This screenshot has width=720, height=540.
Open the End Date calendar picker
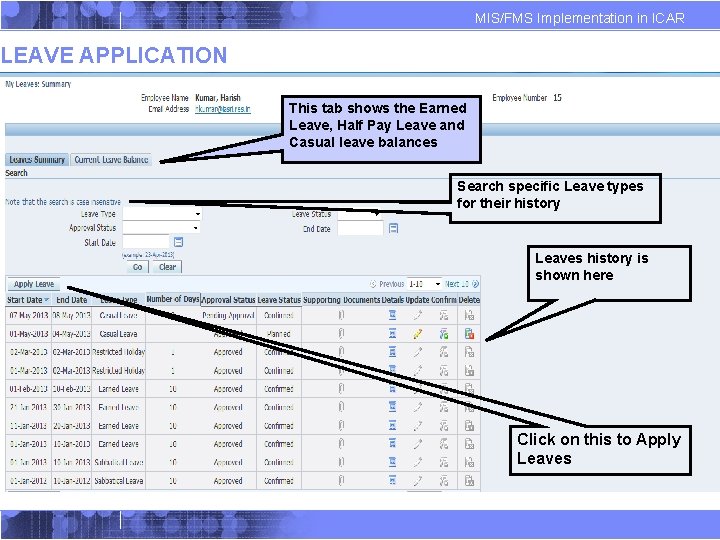tap(394, 228)
